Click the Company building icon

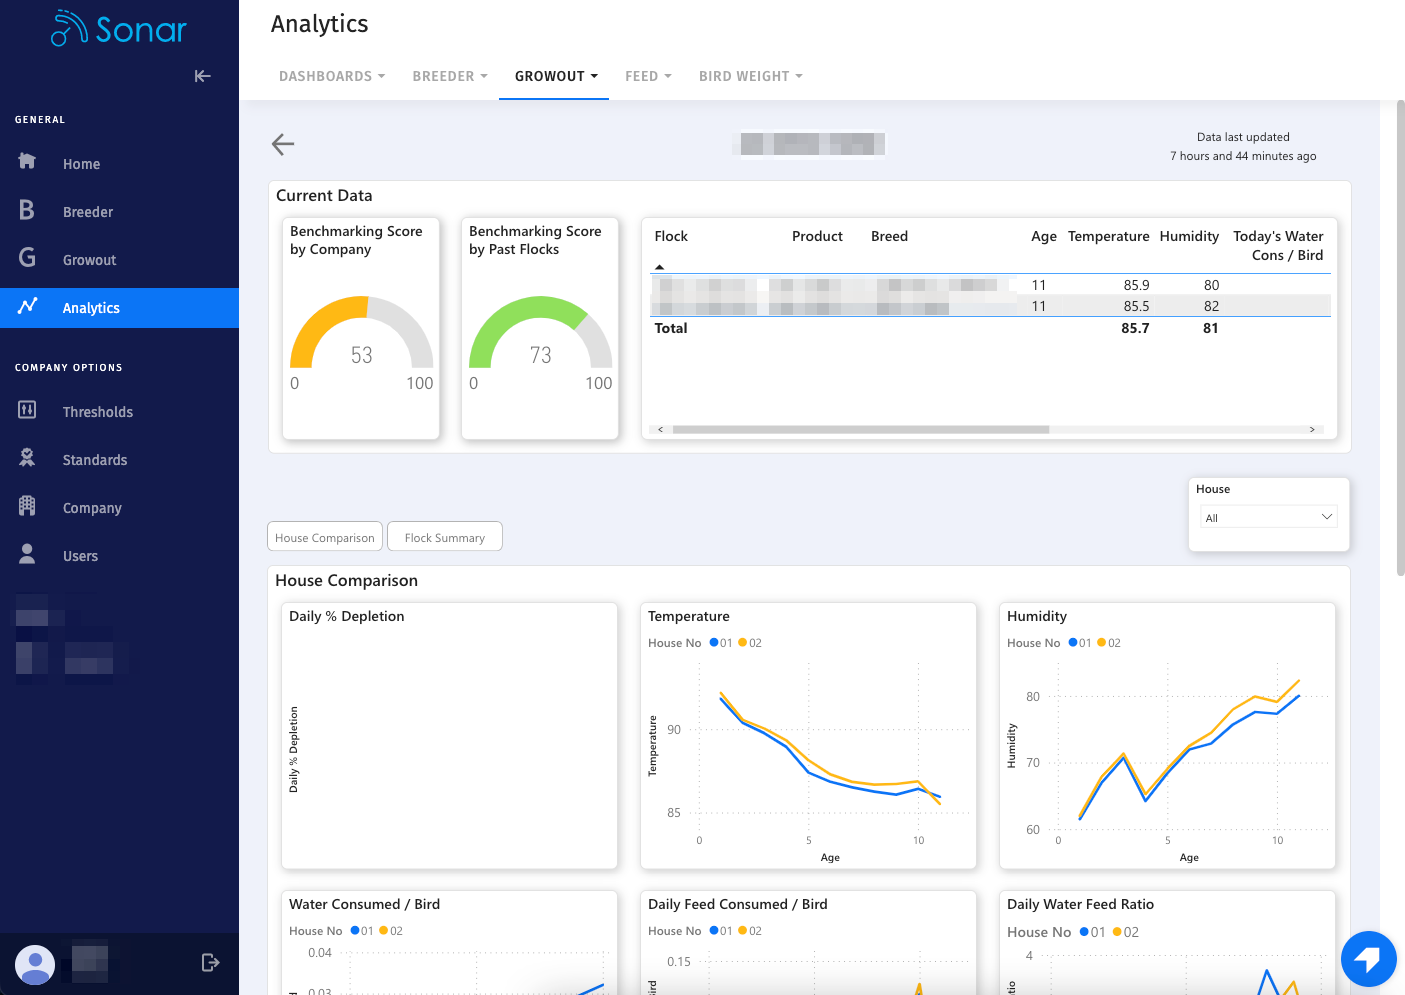coord(27,506)
